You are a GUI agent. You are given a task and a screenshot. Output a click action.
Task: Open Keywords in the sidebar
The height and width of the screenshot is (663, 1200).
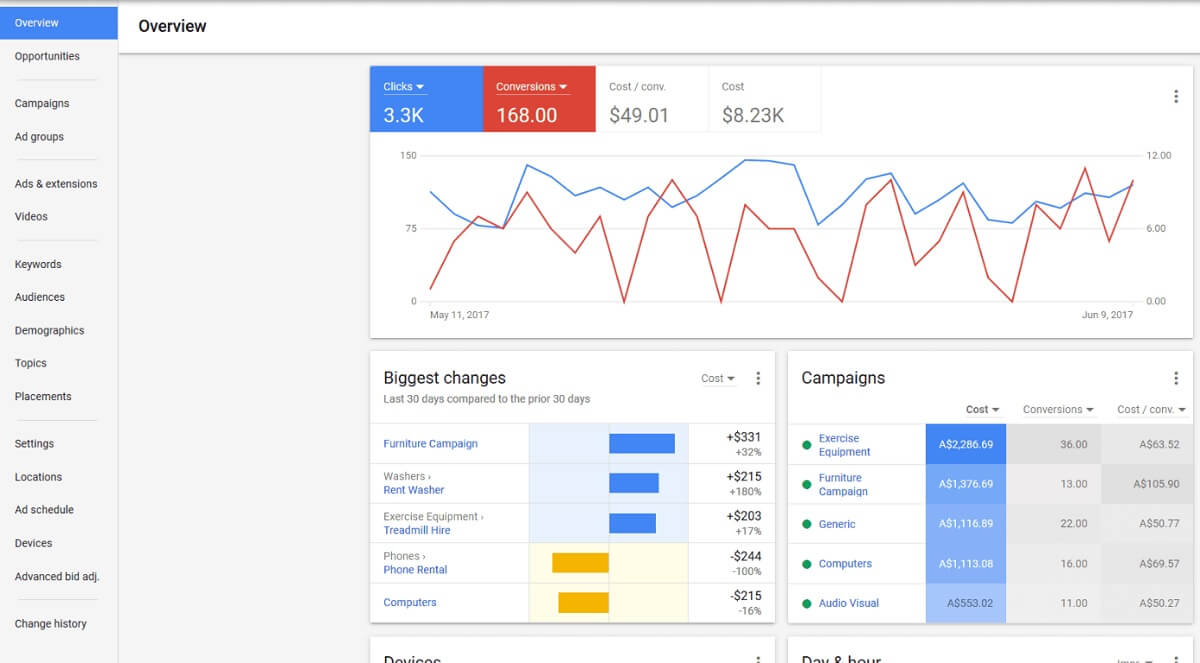[x=38, y=265]
